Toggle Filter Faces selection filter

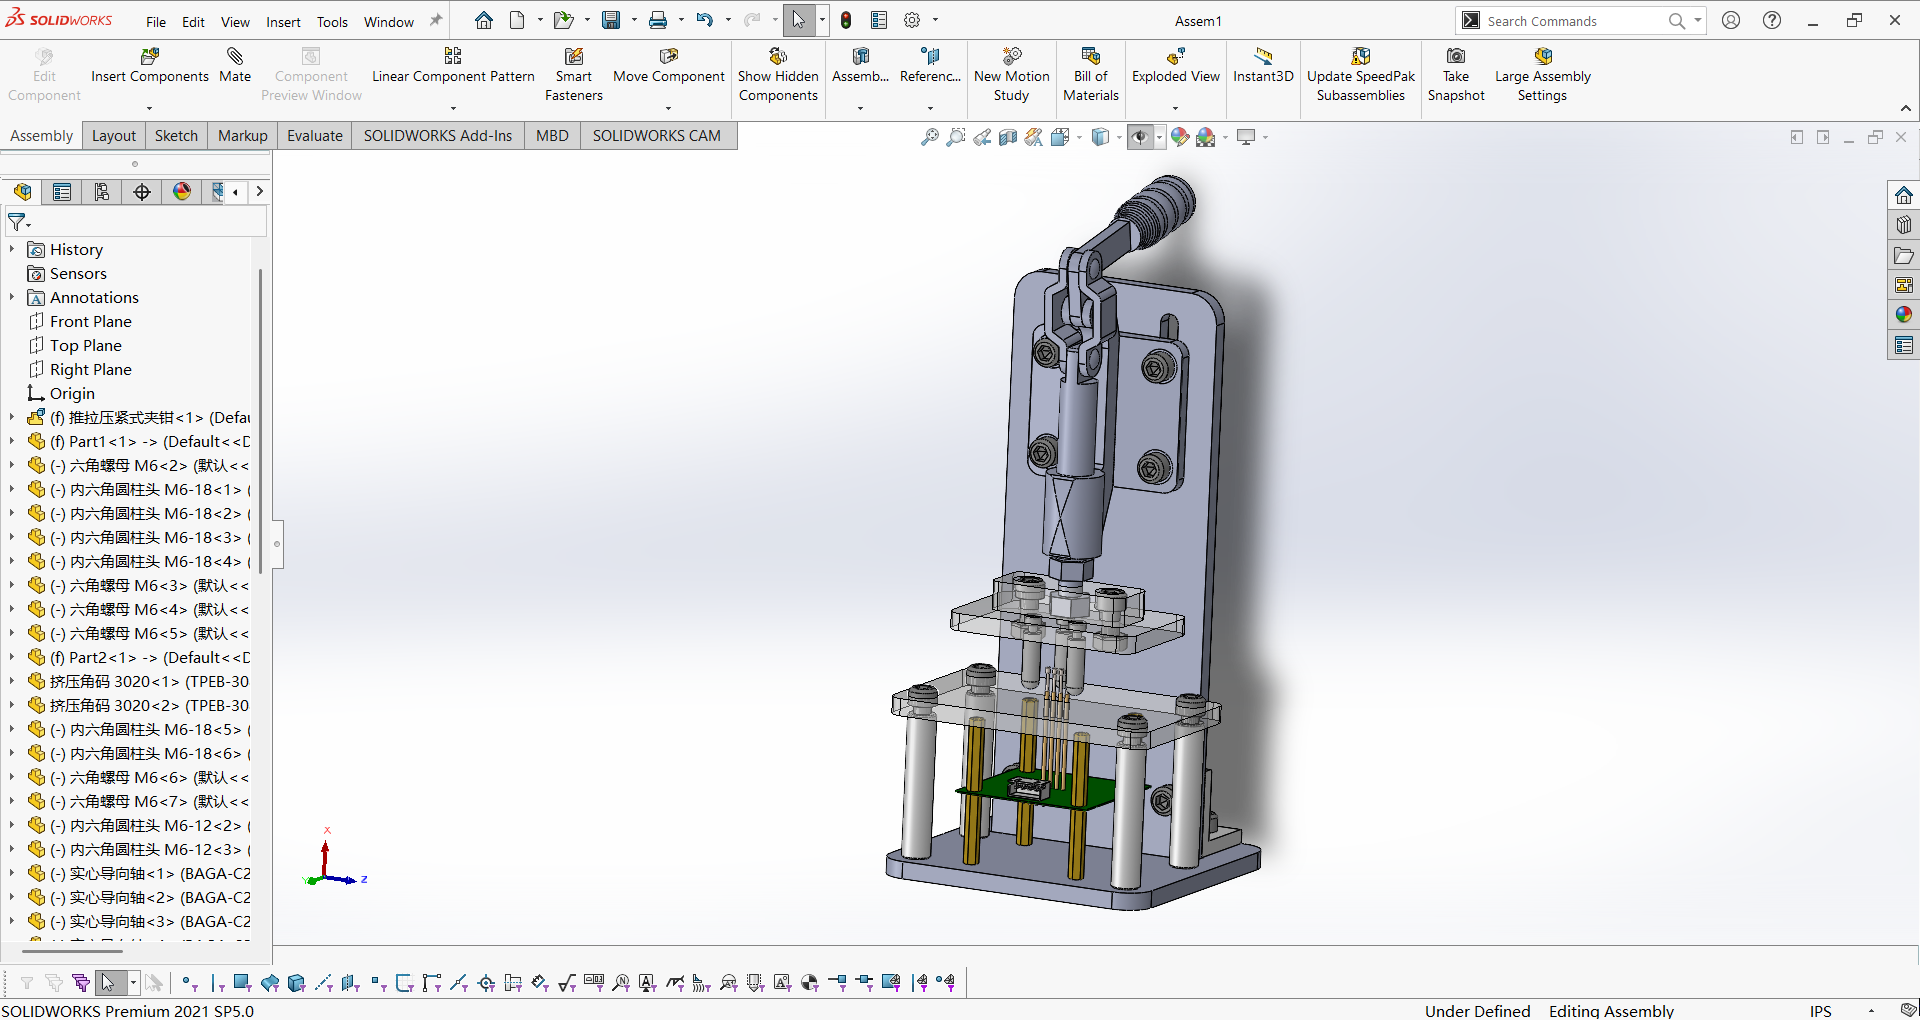click(242, 983)
